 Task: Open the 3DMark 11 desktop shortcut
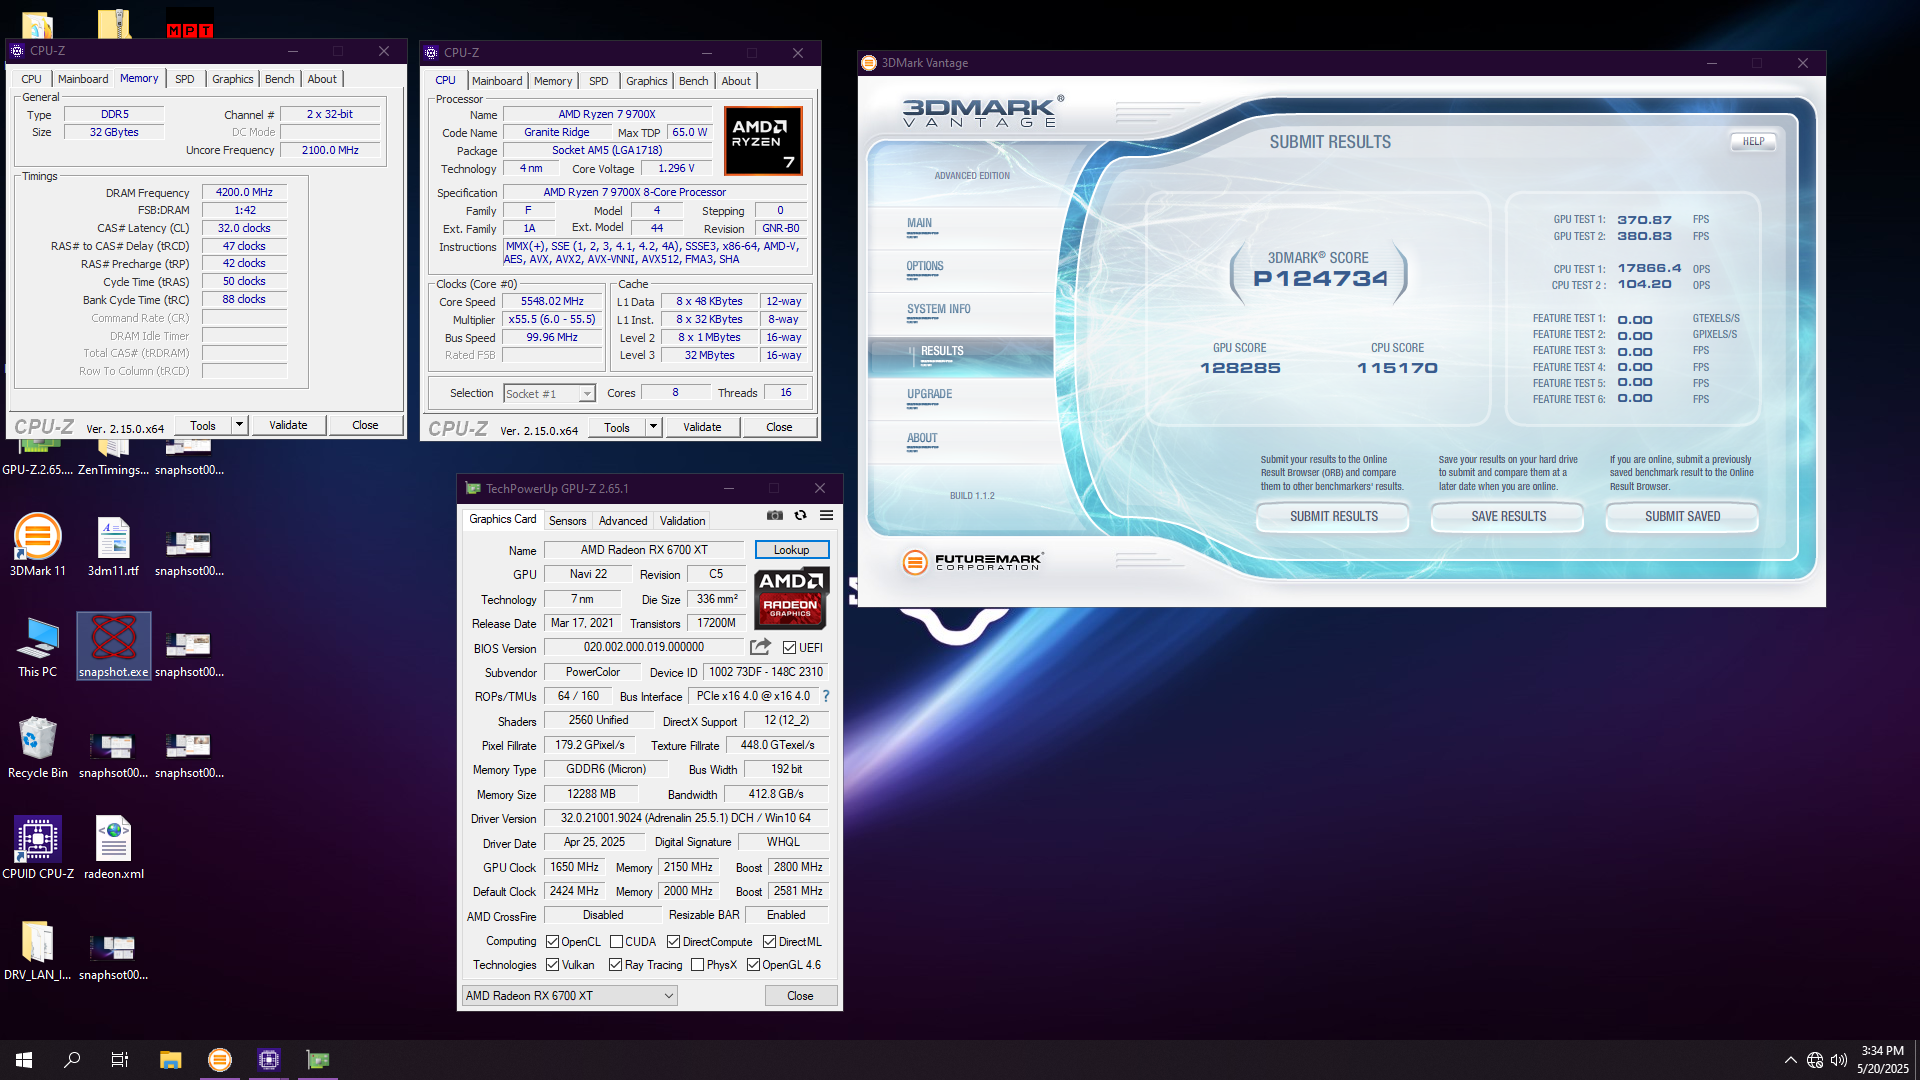pyautogui.click(x=38, y=546)
